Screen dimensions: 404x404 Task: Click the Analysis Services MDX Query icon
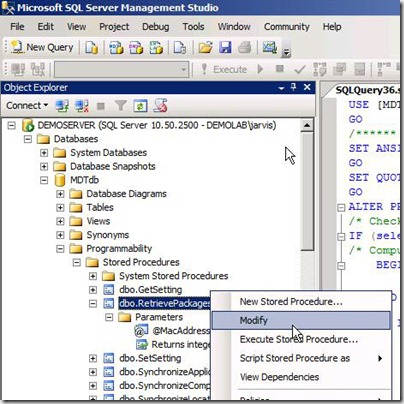point(116,47)
